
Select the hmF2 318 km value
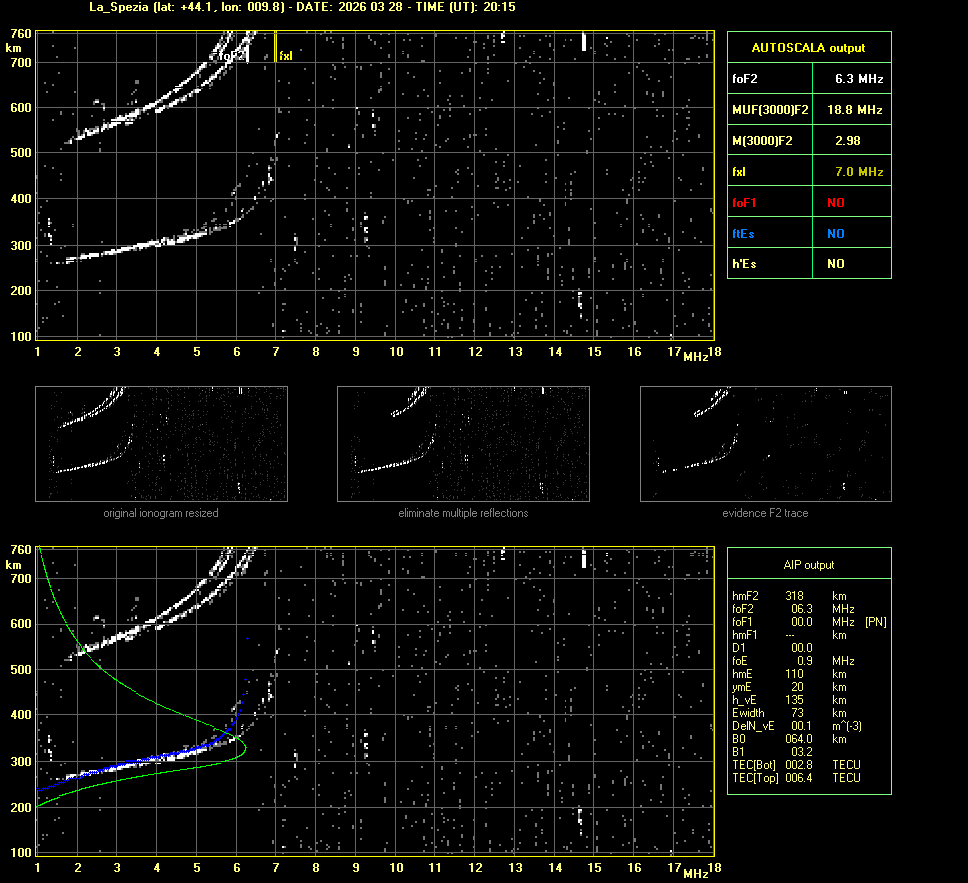point(795,596)
